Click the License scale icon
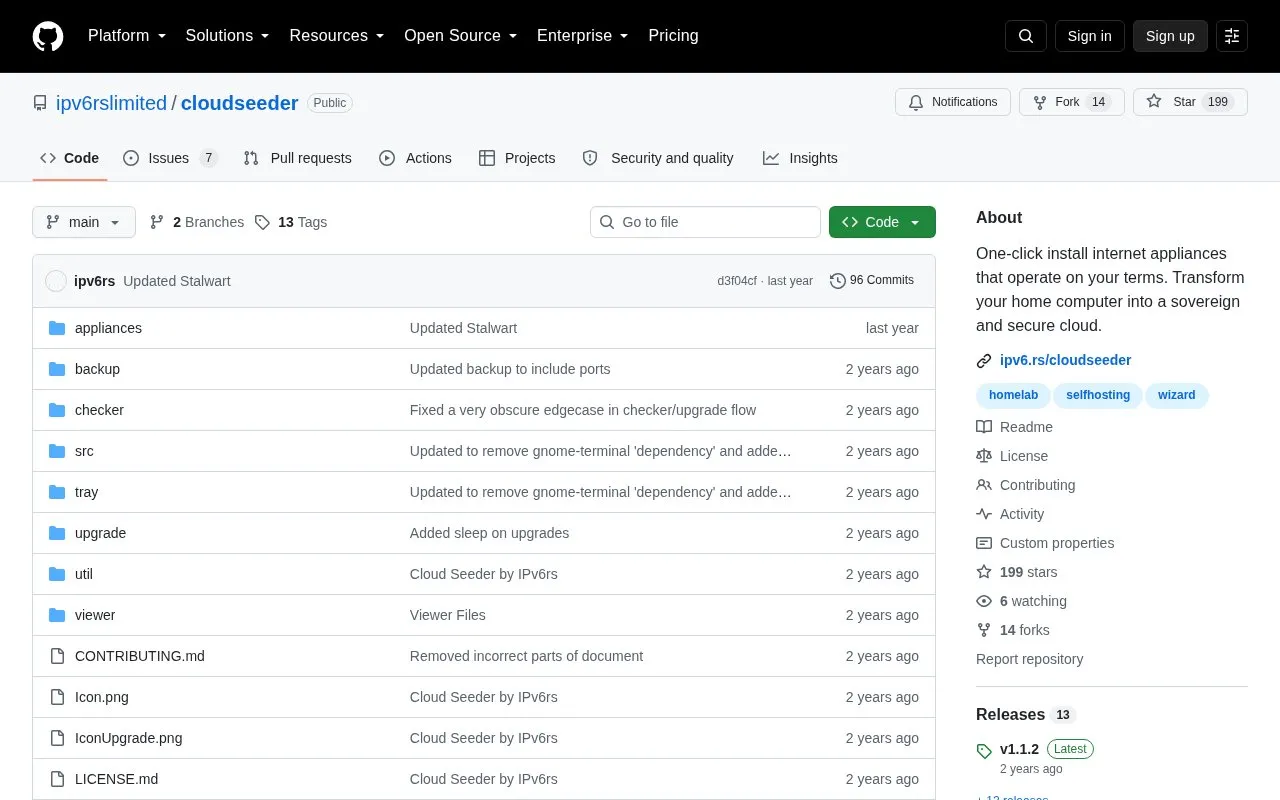The height and width of the screenshot is (800, 1280). click(984, 456)
